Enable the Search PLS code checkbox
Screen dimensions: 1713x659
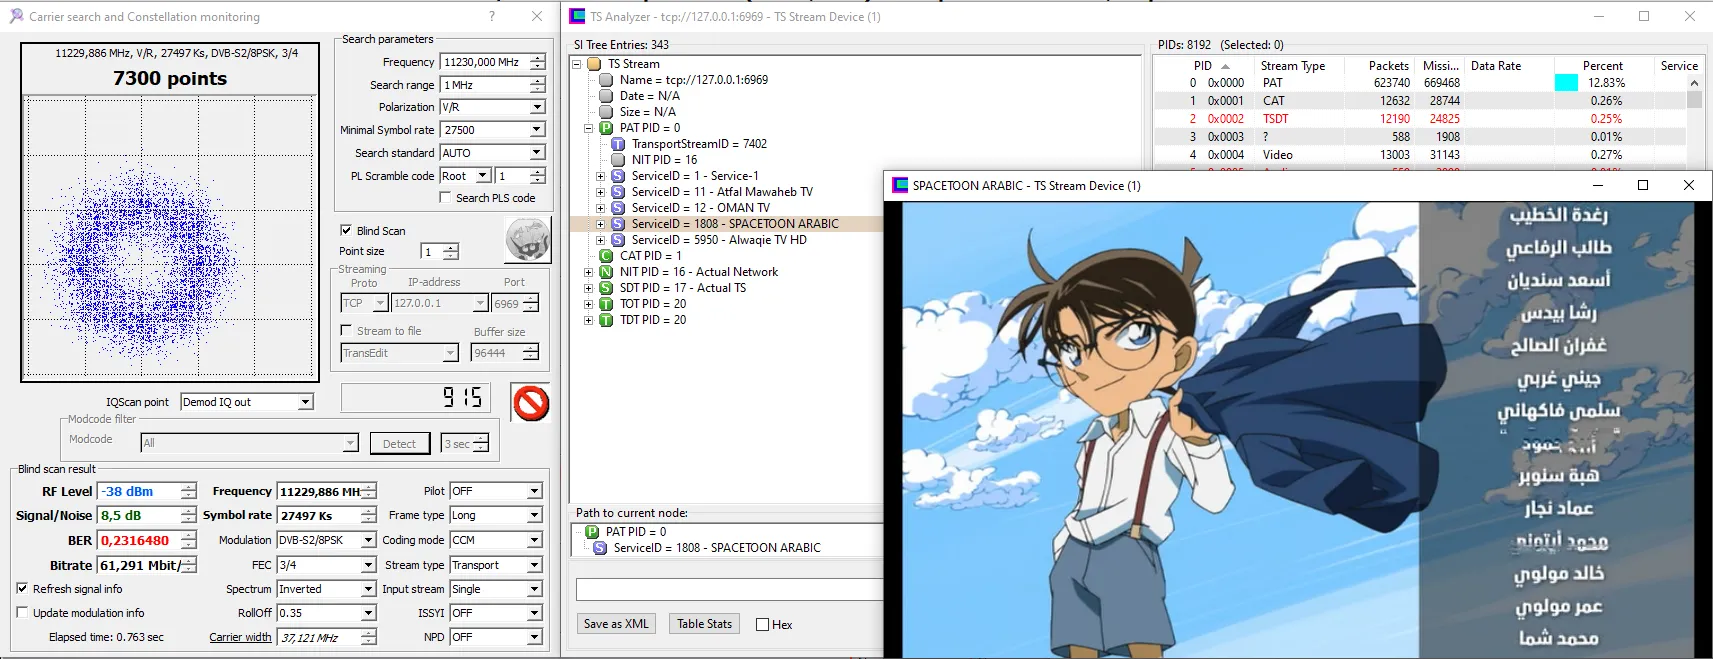(446, 198)
